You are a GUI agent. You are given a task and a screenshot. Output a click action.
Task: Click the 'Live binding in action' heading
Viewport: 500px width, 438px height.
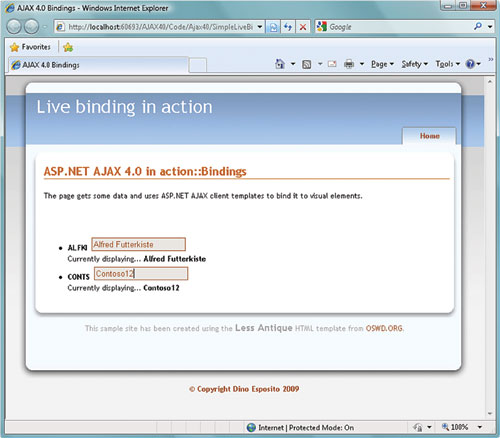[124, 107]
